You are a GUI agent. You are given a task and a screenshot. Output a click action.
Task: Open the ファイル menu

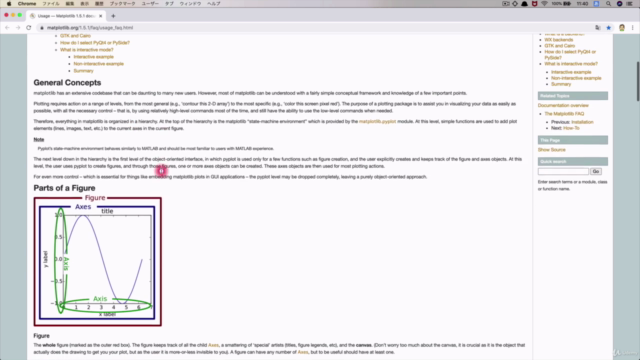pos(51,4)
